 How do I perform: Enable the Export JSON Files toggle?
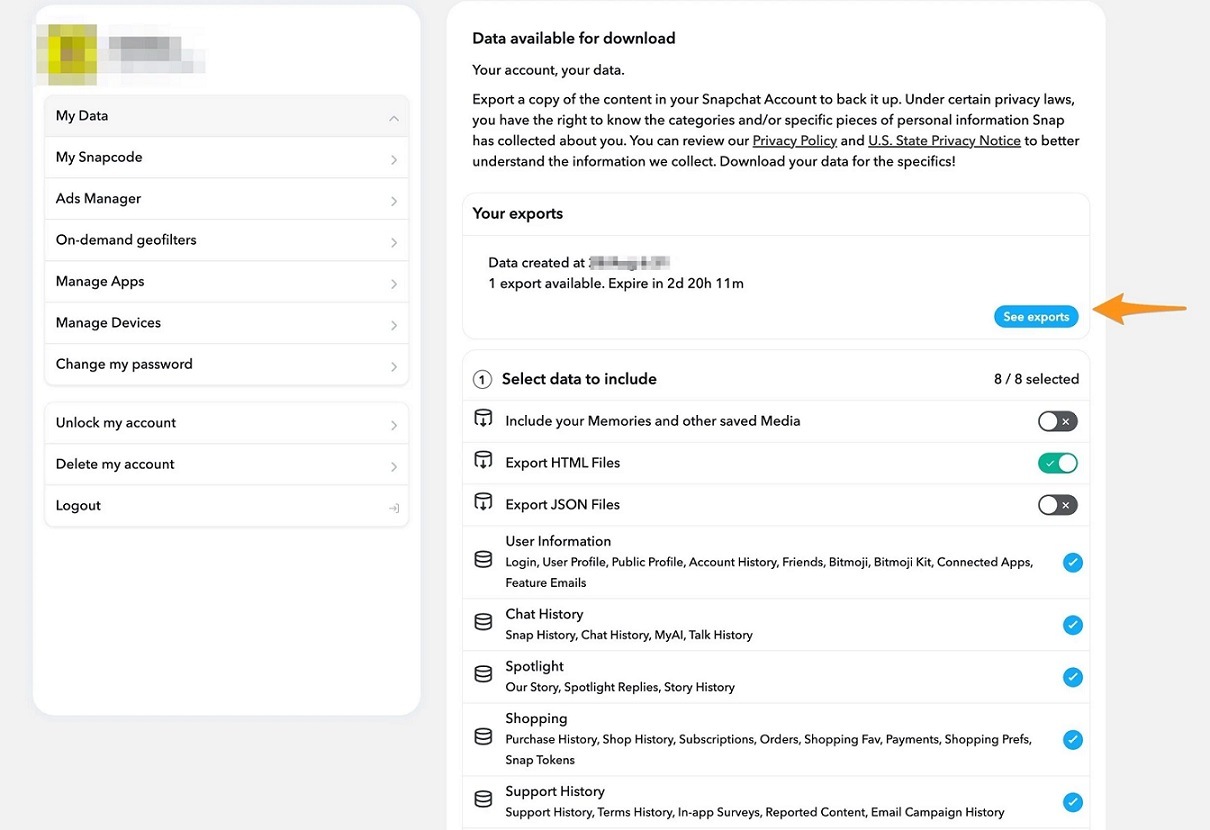point(1057,505)
